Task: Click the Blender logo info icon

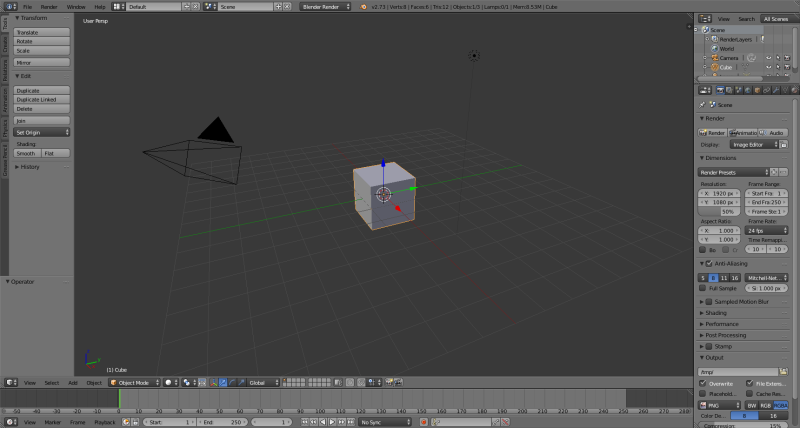Action: coord(364,6)
